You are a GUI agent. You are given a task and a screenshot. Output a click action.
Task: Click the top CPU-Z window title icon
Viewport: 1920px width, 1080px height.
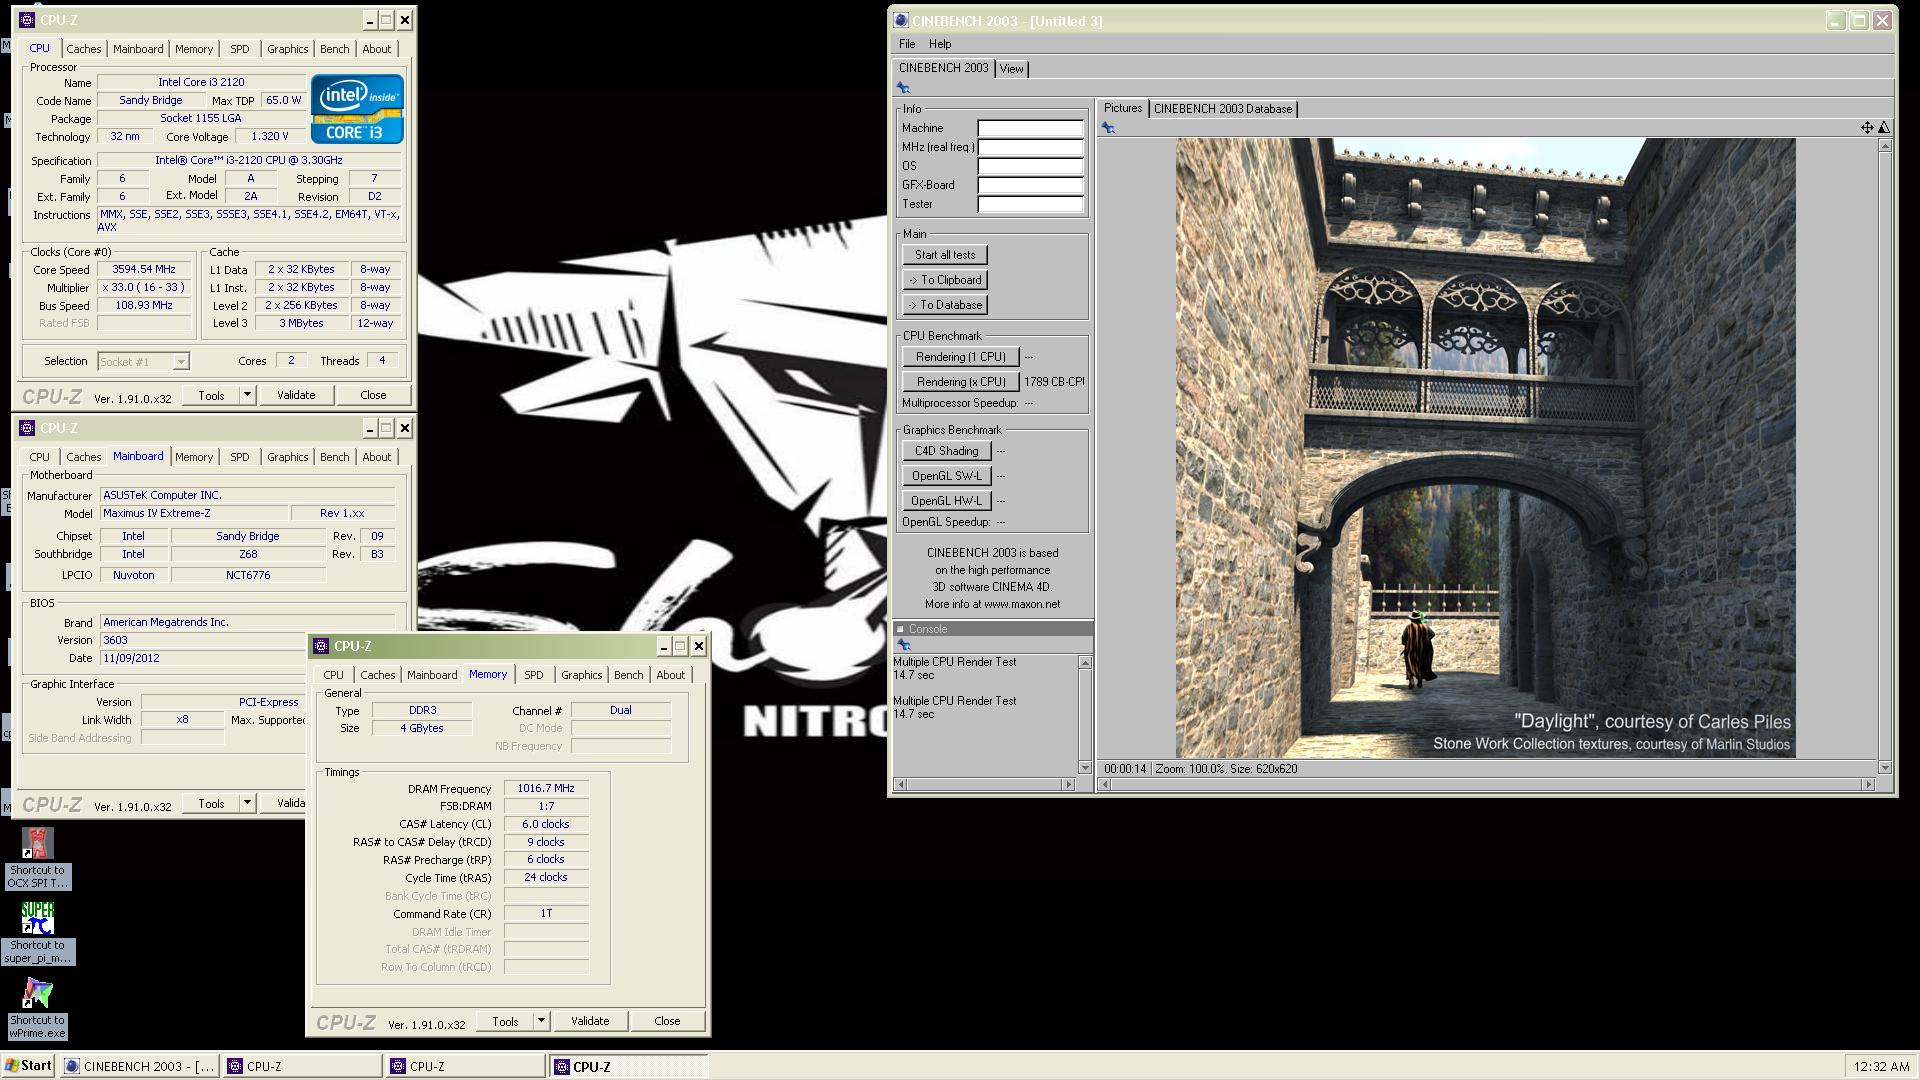coord(27,20)
